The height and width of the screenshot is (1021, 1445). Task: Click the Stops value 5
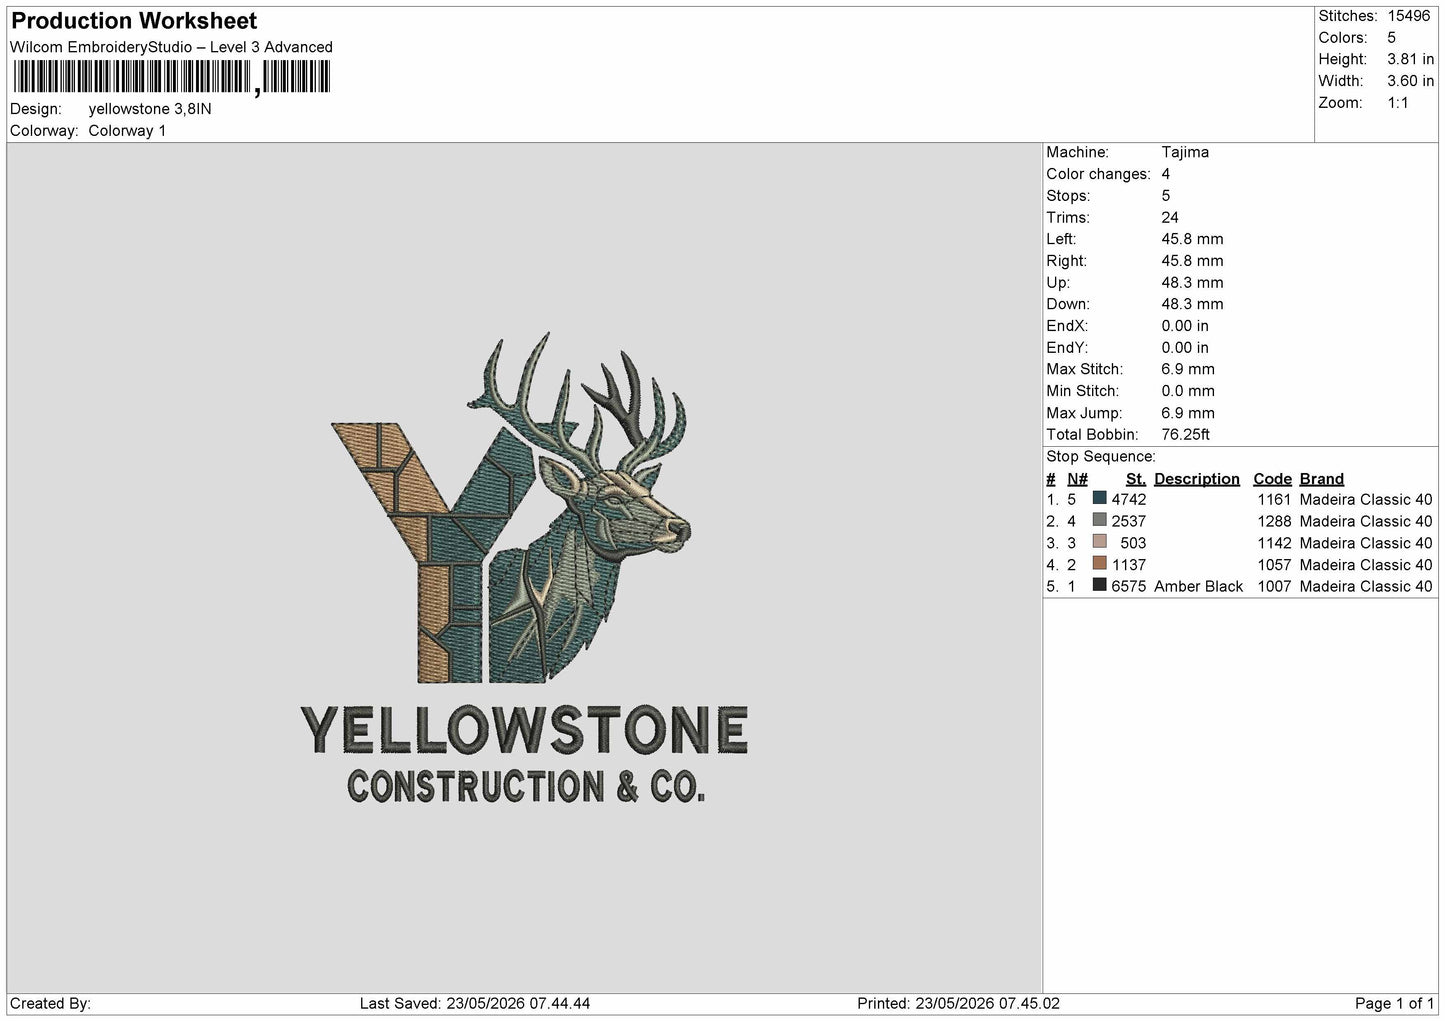pos(1166,196)
